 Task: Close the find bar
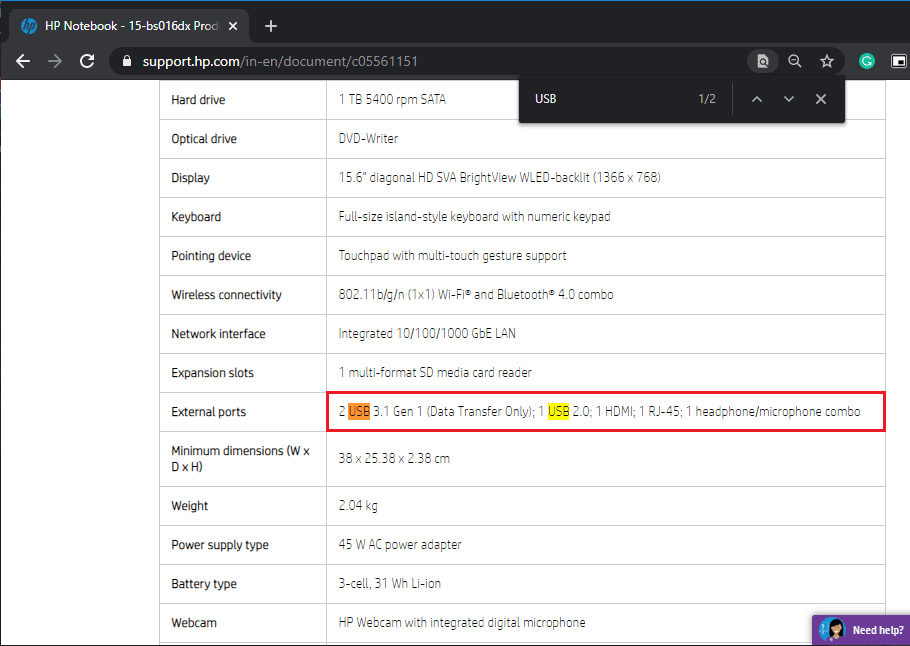[821, 99]
